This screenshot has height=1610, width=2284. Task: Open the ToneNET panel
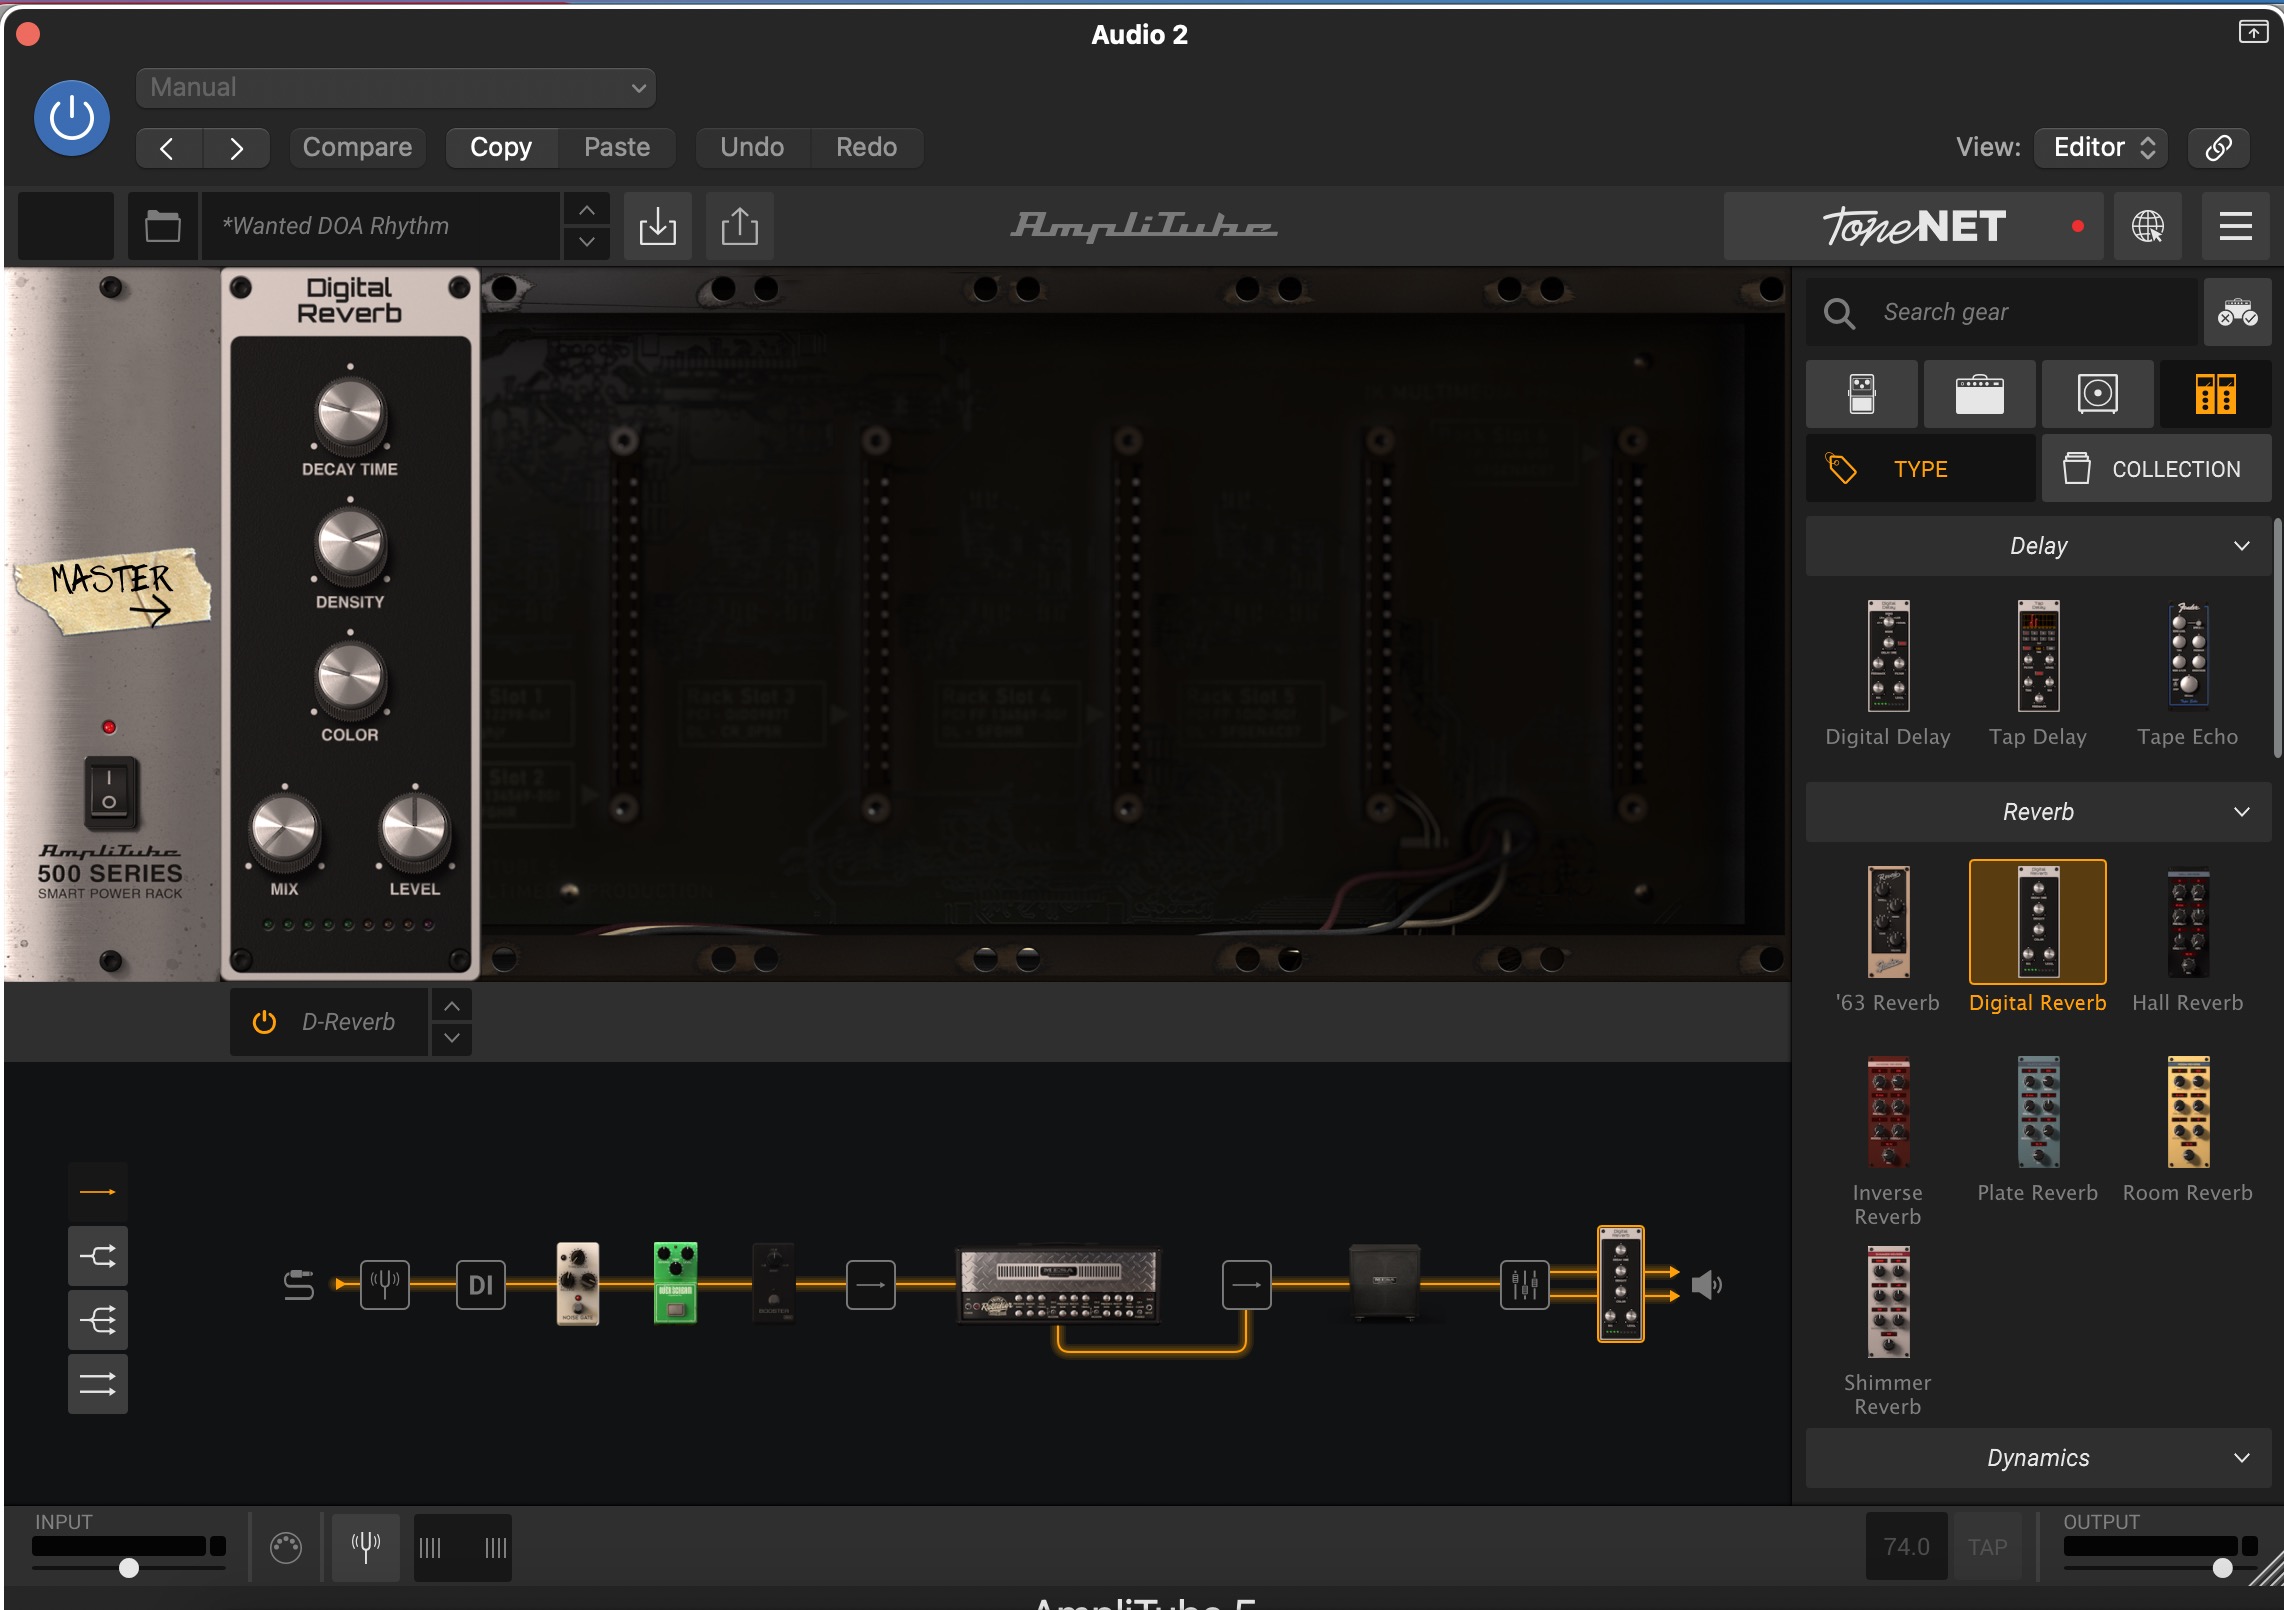[1913, 226]
